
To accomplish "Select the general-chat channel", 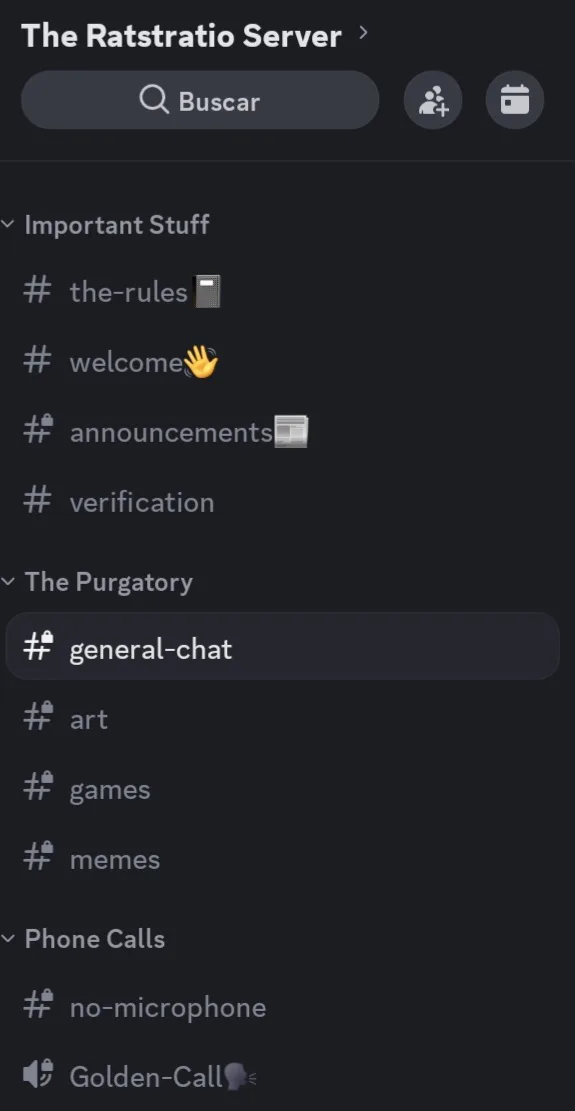I will pos(283,647).
